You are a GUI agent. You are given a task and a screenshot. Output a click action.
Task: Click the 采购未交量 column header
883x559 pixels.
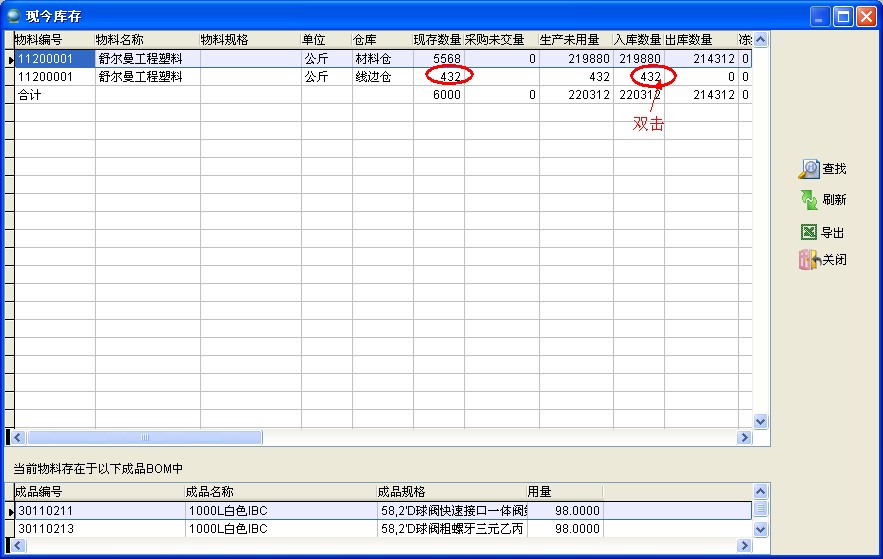pos(501,40)
